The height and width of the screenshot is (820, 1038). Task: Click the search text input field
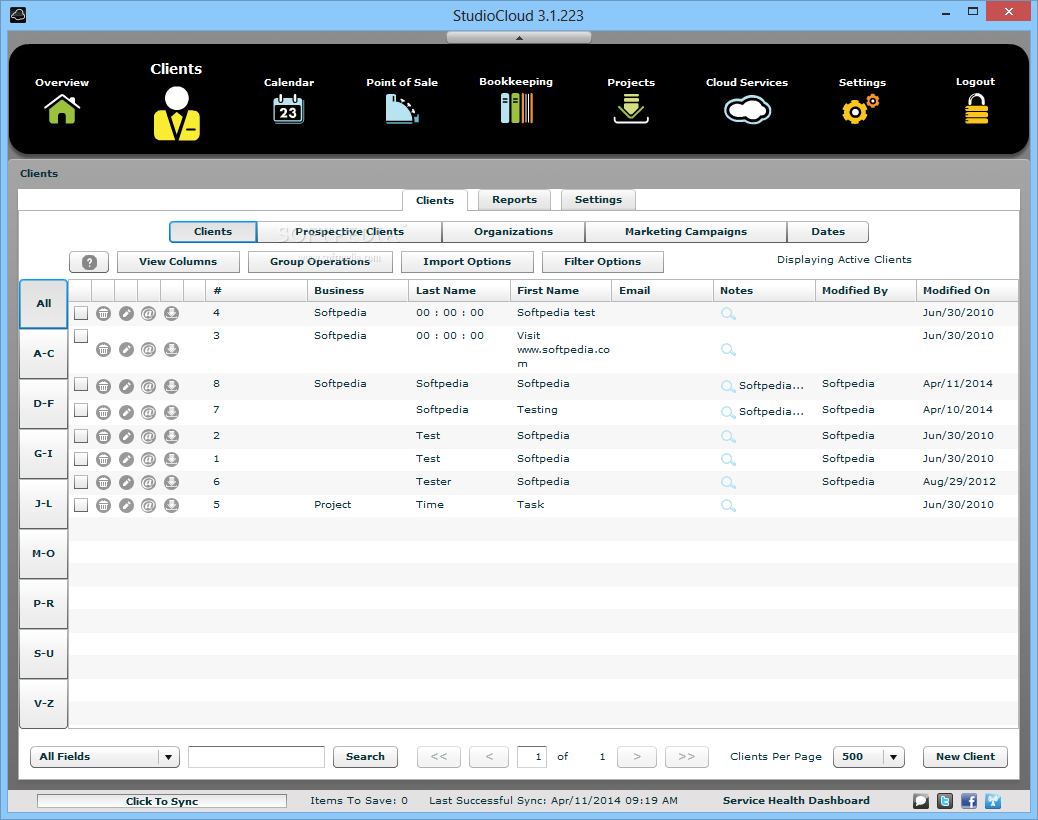click(256, 756)
